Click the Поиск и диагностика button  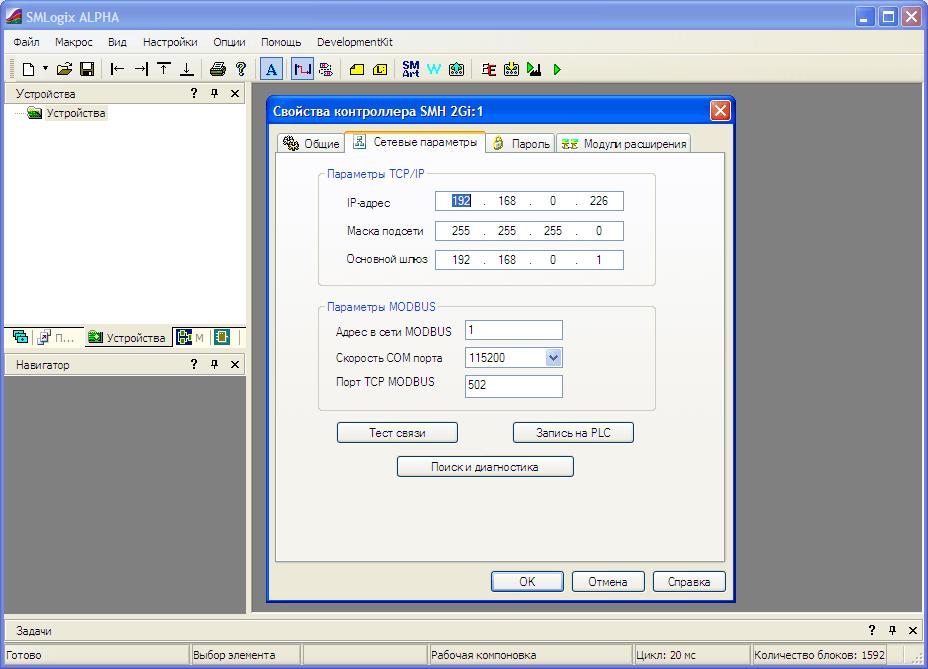[x=485, y=467]
